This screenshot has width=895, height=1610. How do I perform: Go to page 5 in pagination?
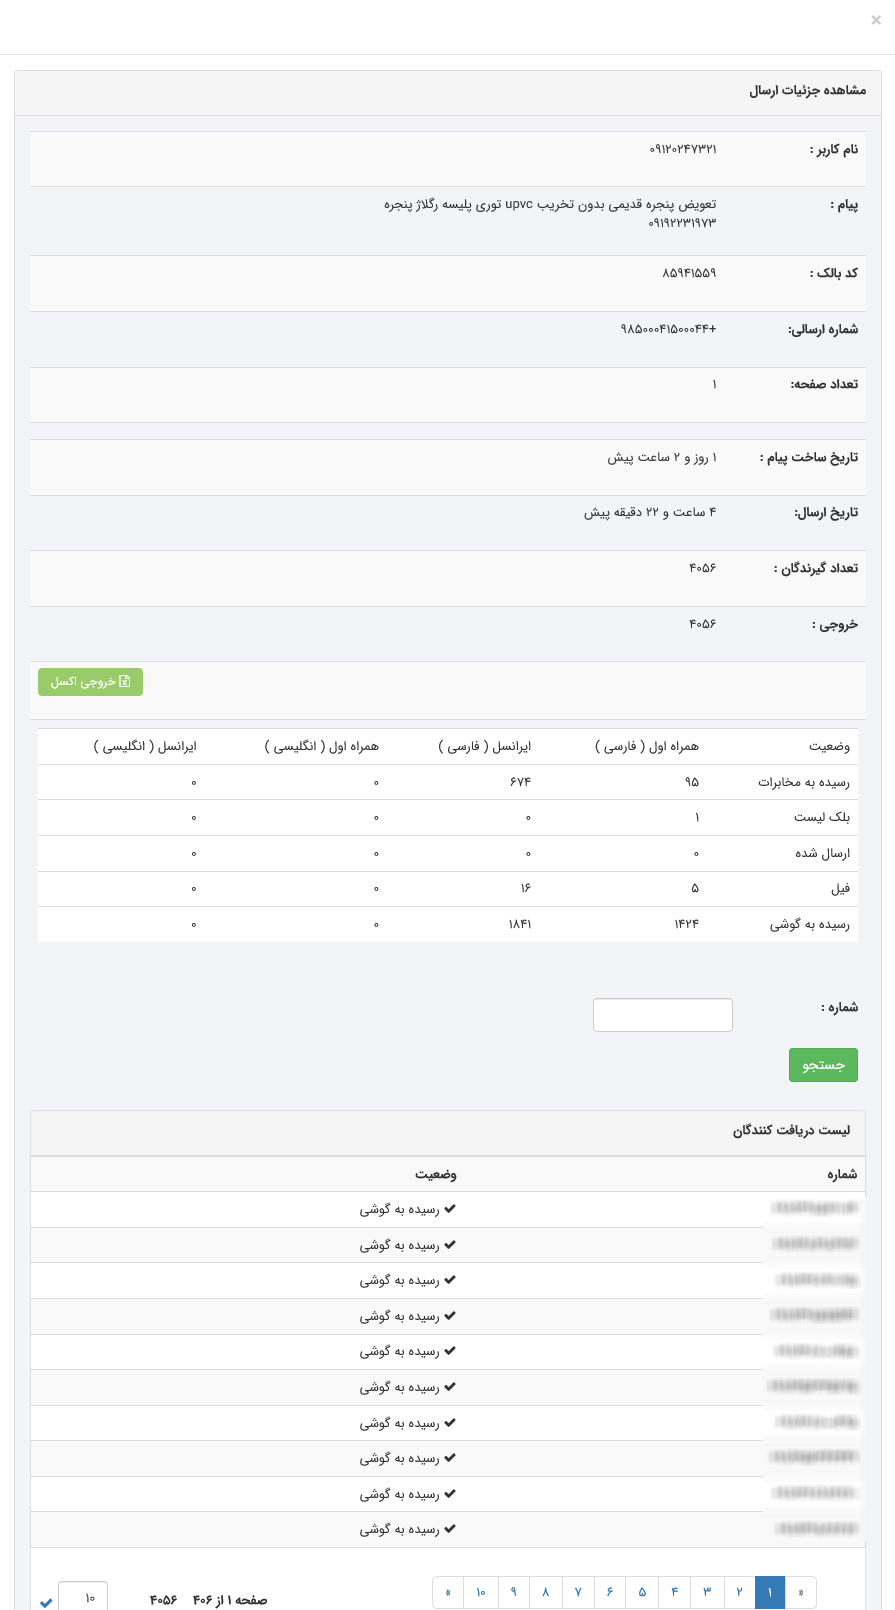point(642,1592)
